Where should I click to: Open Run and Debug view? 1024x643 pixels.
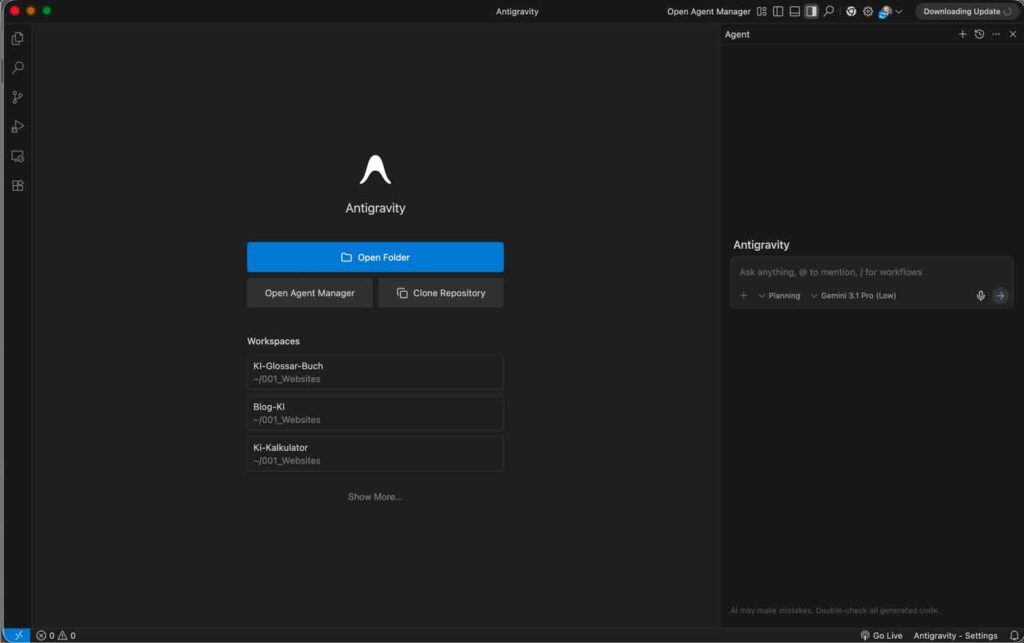[x=18, y=127]
